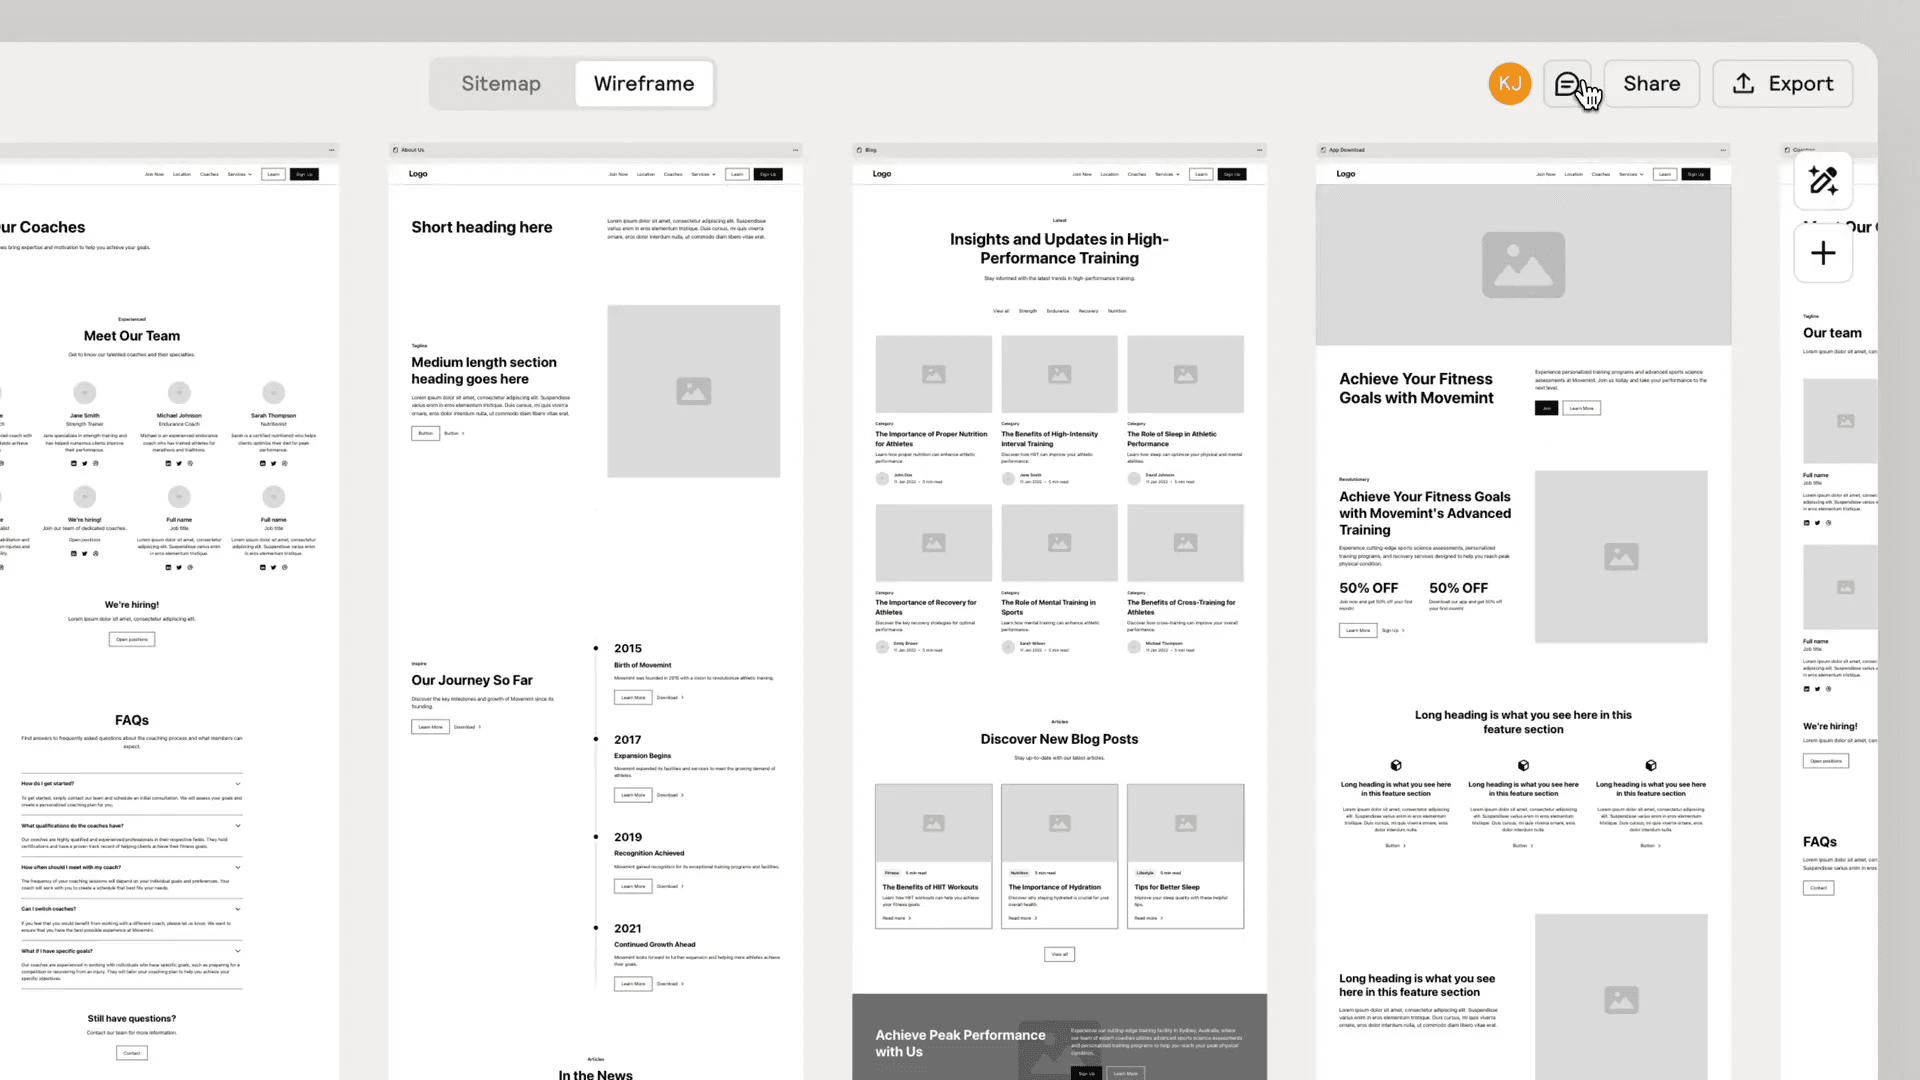Screen dimensions: 1920x1080
Task: Switch to the Wireframe tab
Action: 644,84
